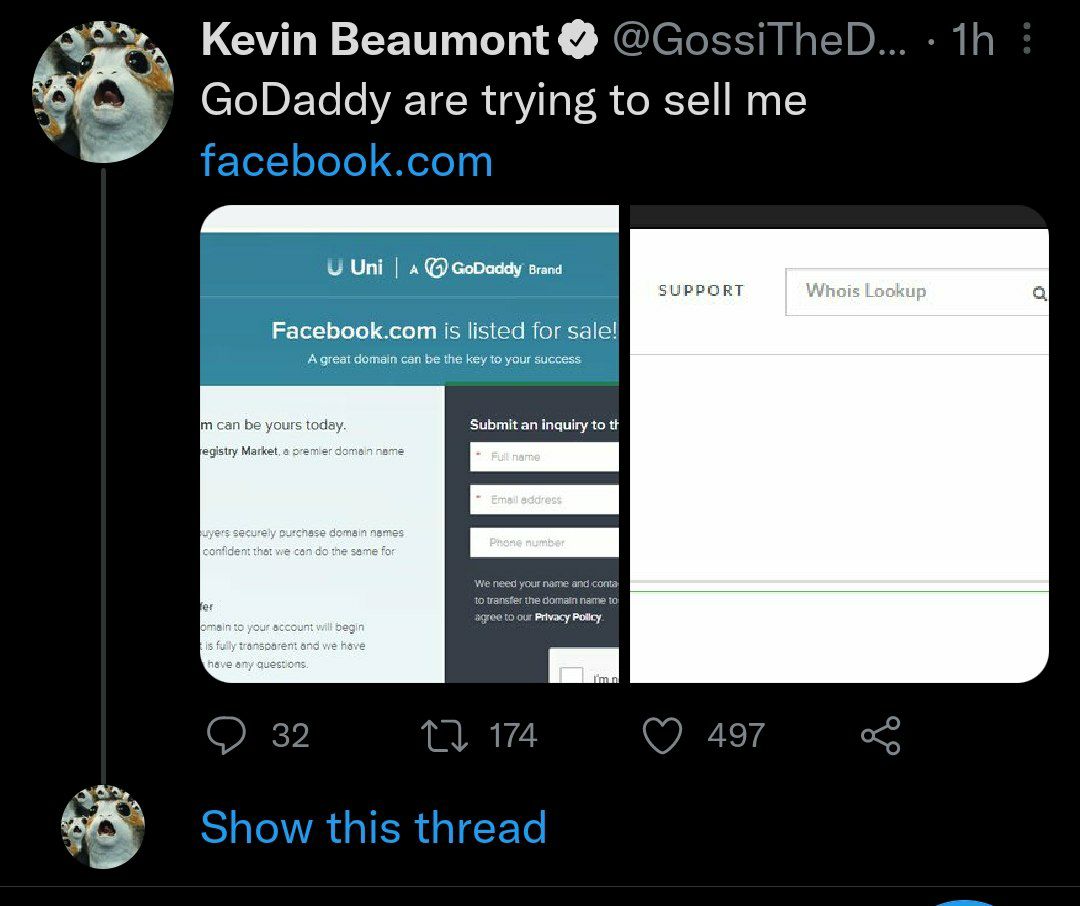The image size is (1080, 906).
Task: Open the three-dot more options menu
Action: tap(1026, 39)
